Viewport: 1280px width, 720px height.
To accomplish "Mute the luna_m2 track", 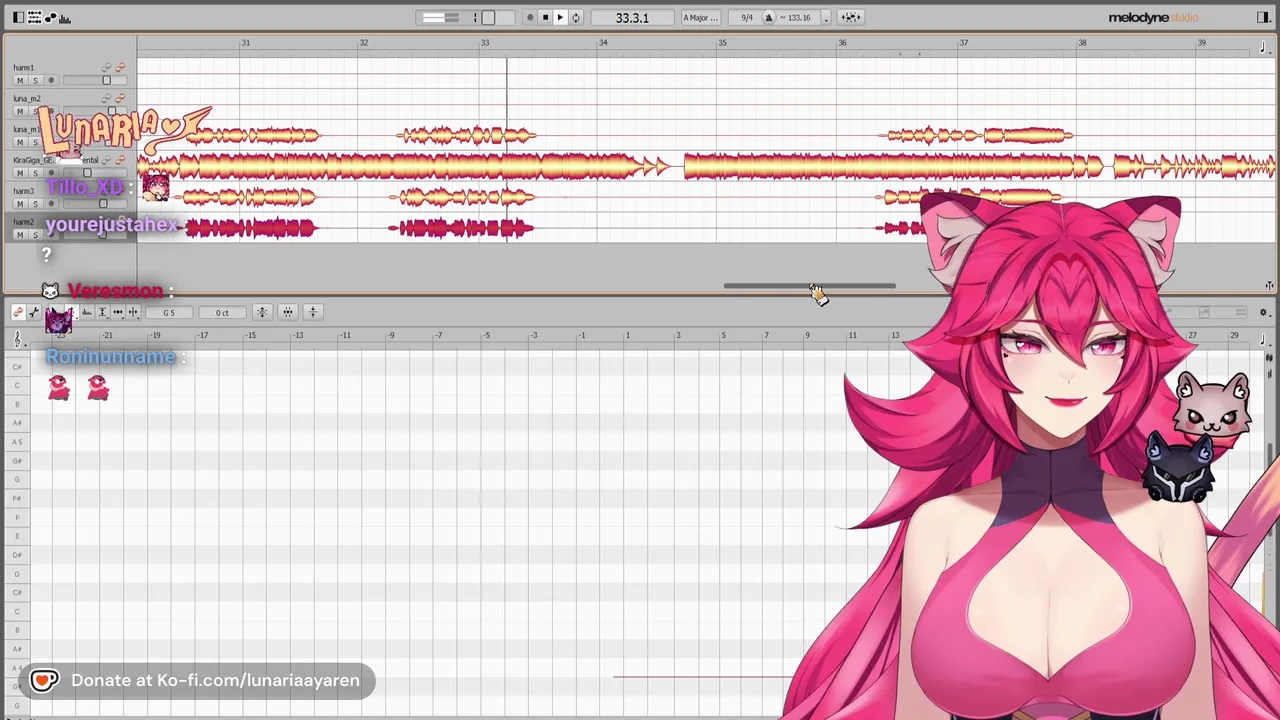I will pos(19,111).
